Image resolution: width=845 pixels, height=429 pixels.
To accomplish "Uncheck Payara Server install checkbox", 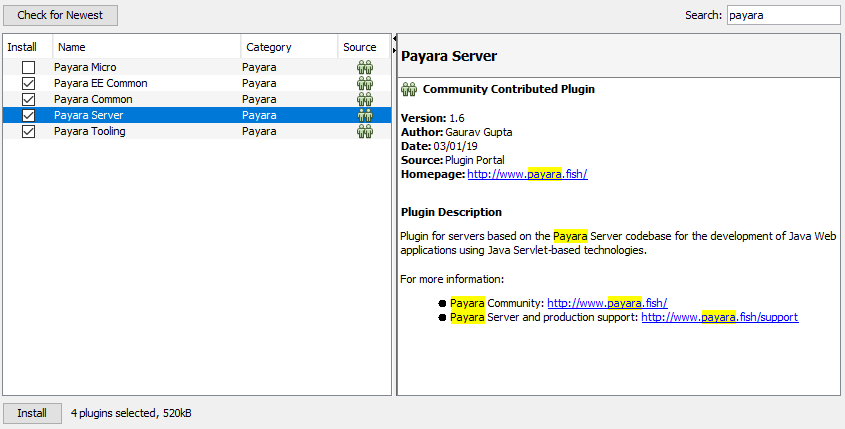I will click(x=29, y=115).
